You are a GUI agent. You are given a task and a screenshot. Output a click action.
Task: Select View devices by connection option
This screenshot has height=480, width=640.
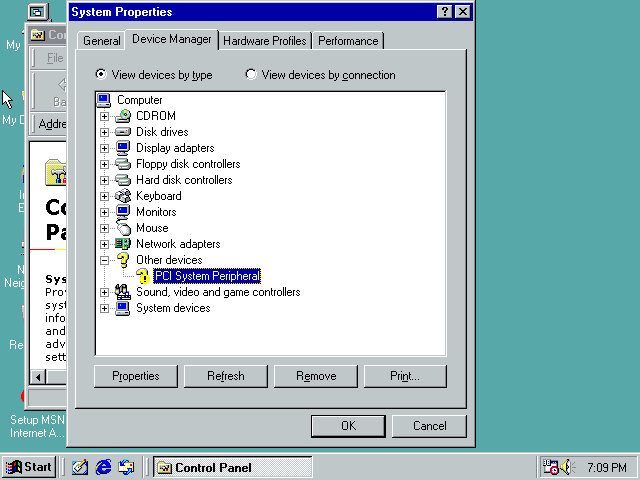pos(251,75)
